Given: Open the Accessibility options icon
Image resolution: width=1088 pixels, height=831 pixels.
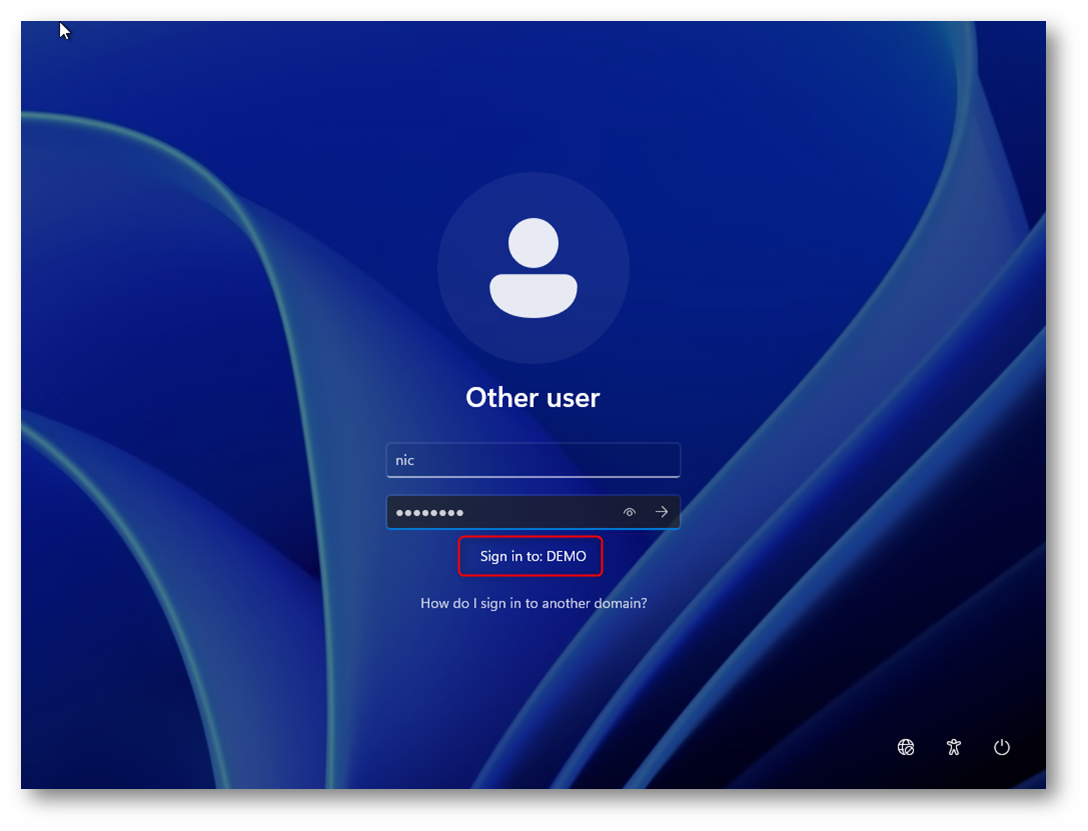Looking at the screenshot, I should 954,747.
